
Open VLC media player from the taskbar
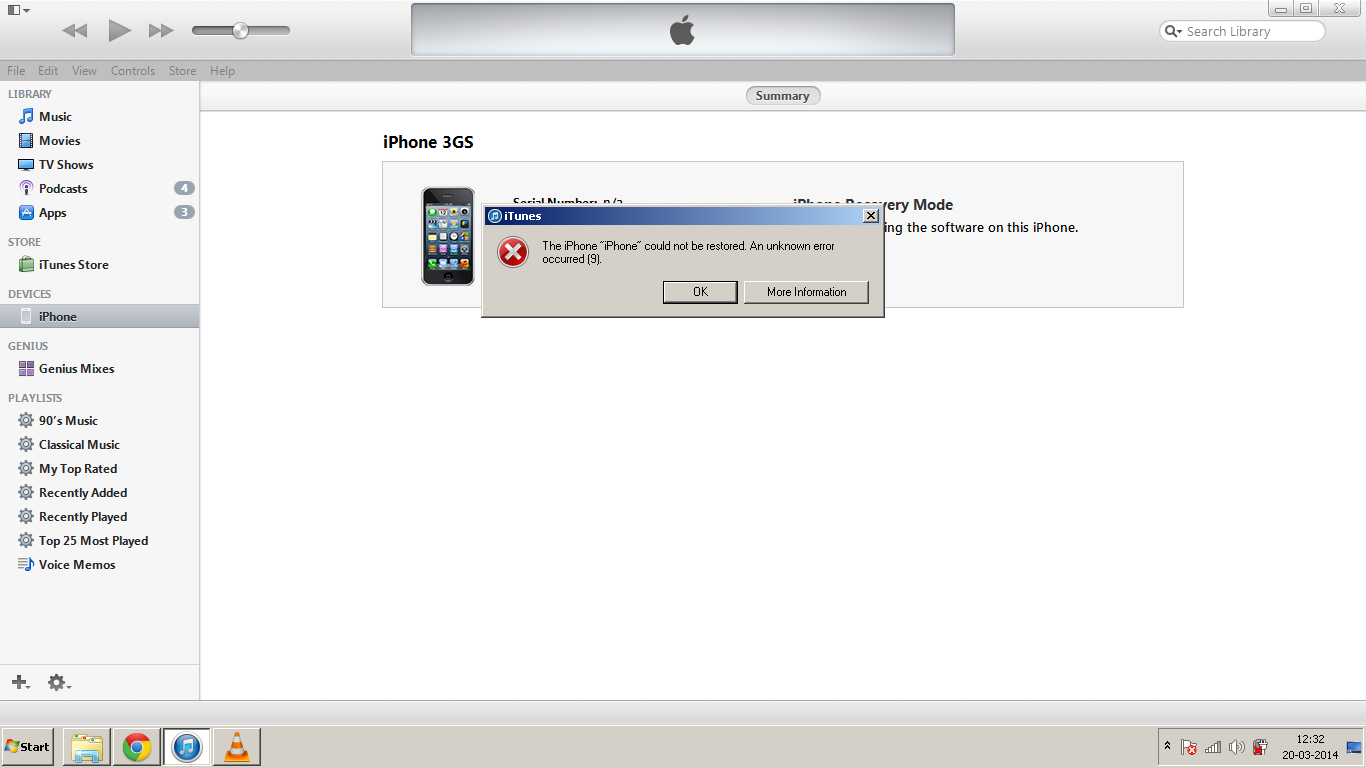(237, 747)
